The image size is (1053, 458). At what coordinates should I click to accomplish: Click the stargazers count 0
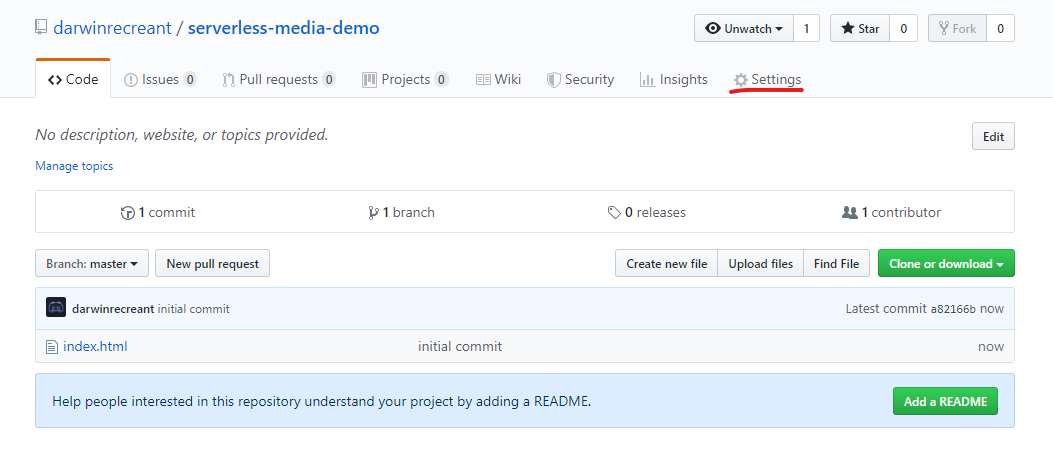903,28
